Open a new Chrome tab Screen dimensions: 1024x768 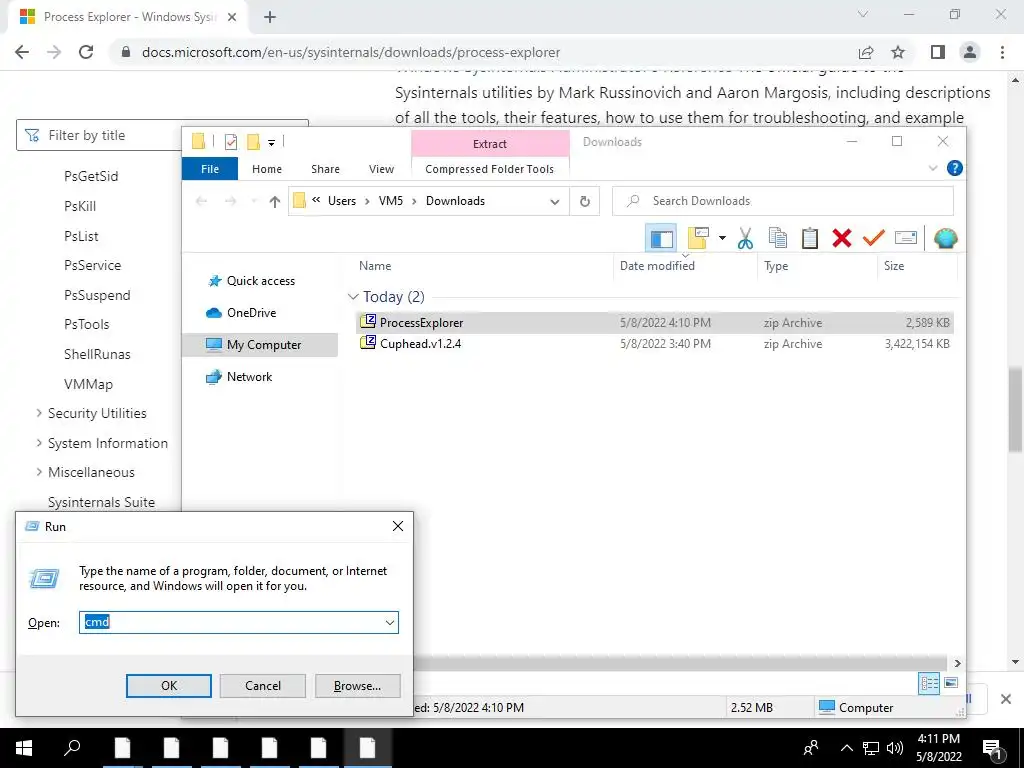pyautogui.click(x=270, y=17)
